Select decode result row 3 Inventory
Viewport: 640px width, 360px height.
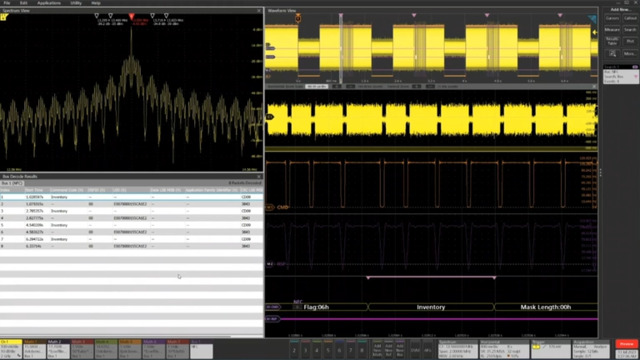tap(131, 211)
